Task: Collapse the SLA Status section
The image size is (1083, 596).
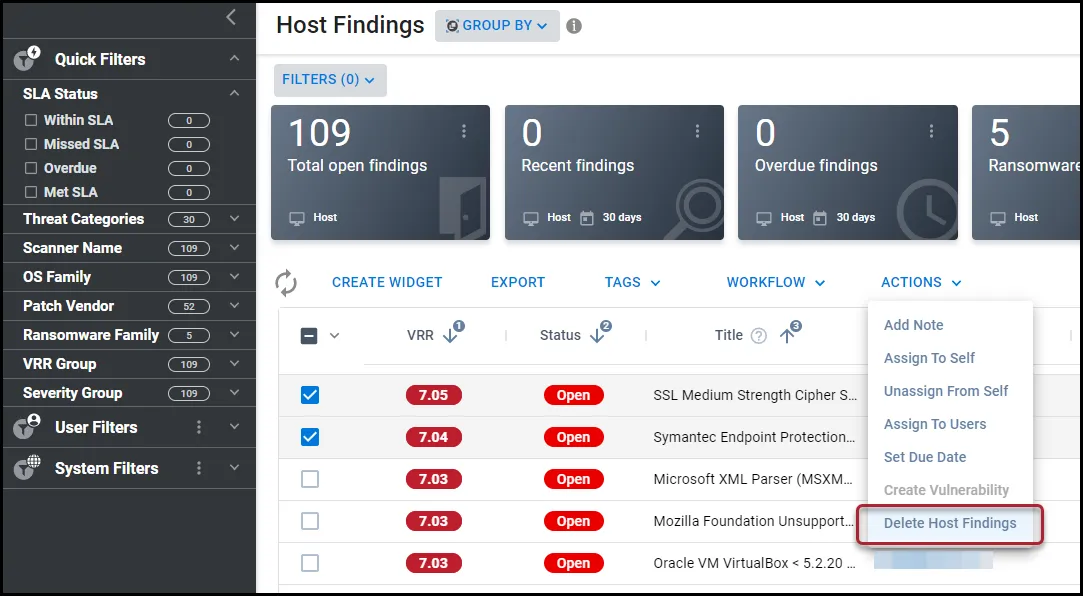Action: [x=235, y=93]
